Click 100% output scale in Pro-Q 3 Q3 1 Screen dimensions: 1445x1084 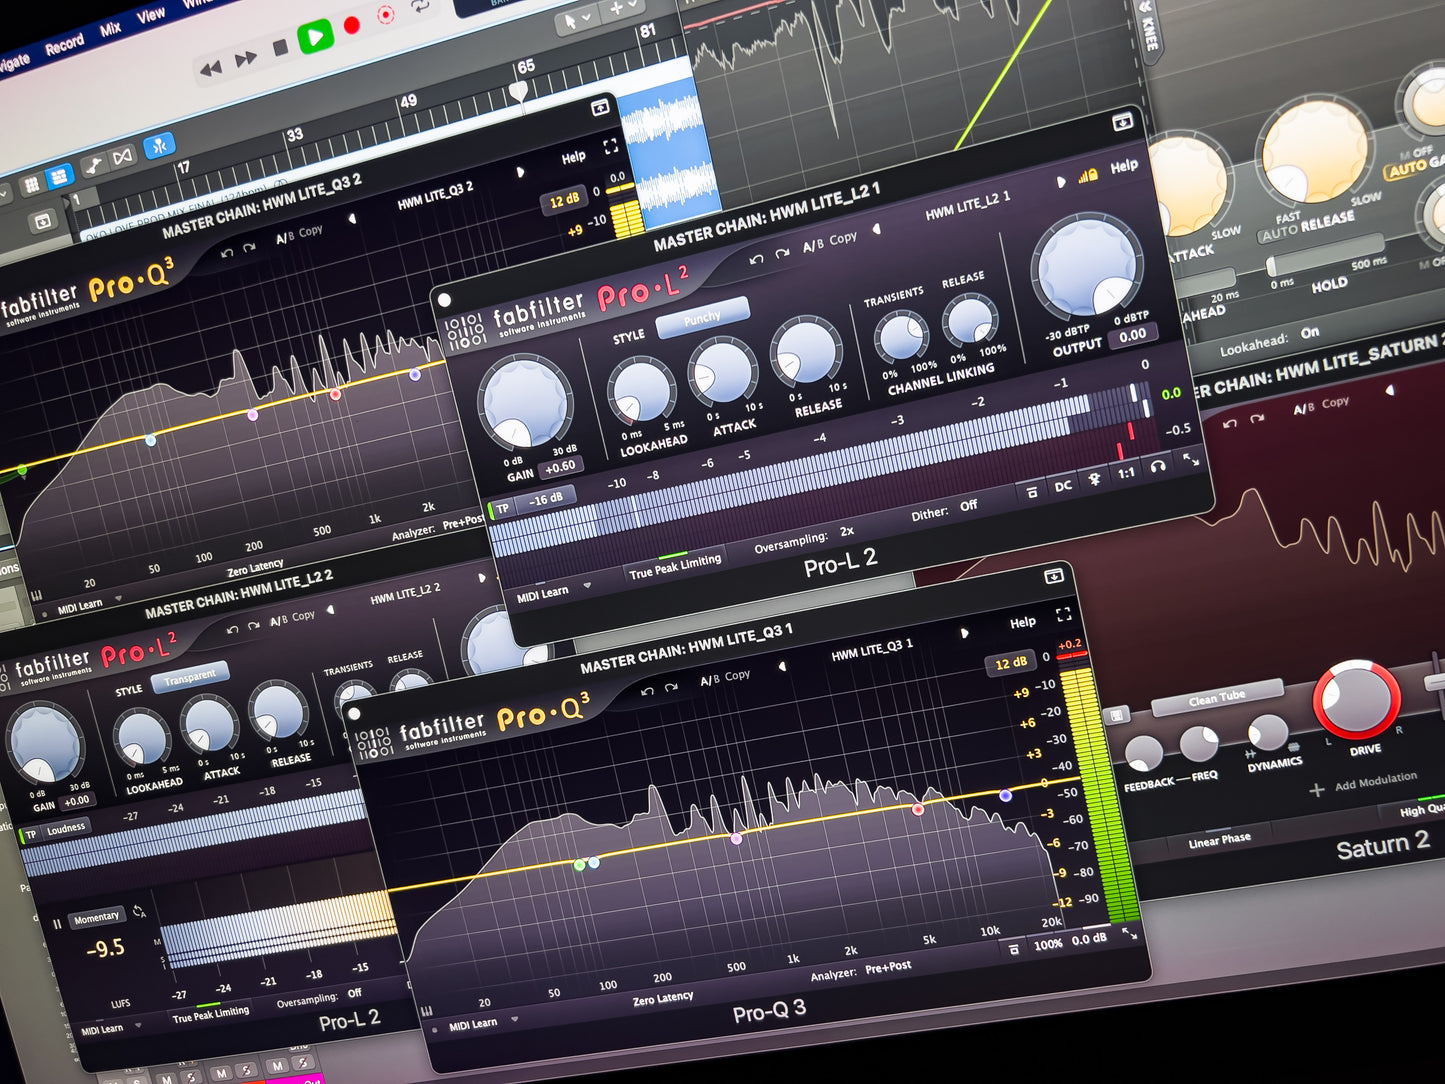tap(1047, 944)
